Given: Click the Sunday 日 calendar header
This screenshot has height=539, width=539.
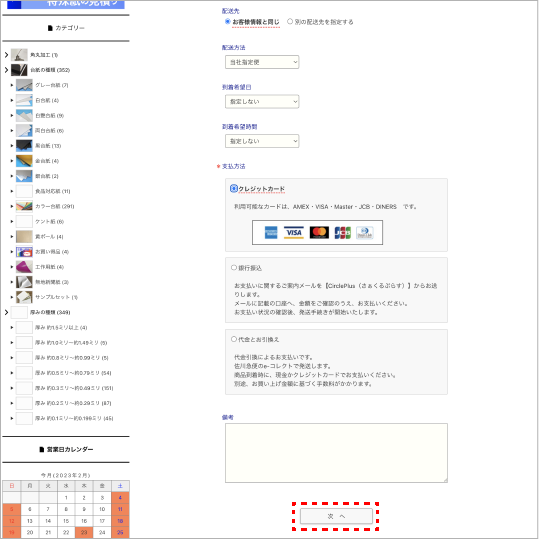Looking at the screenshot, I should click(12, 486).
